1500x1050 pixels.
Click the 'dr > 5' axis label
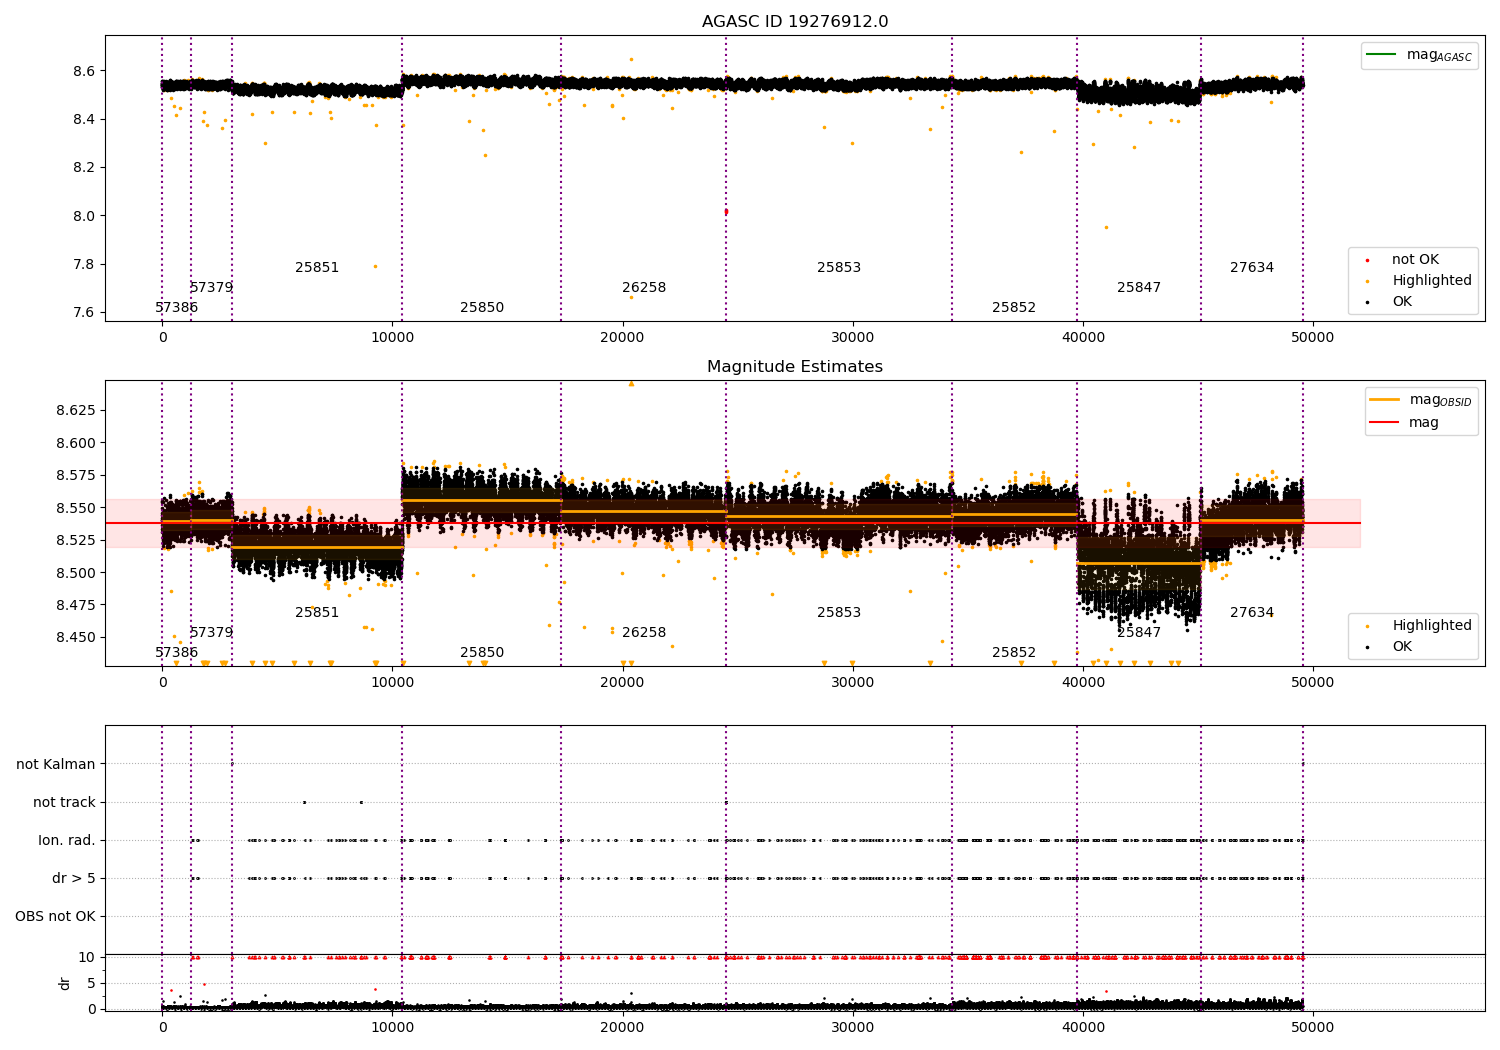click(x=74, y=879)
